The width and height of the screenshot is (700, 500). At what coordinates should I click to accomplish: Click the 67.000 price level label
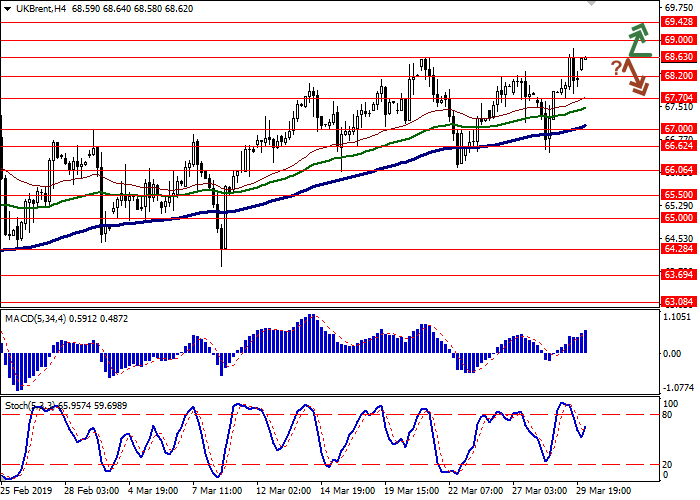point(679,129)
